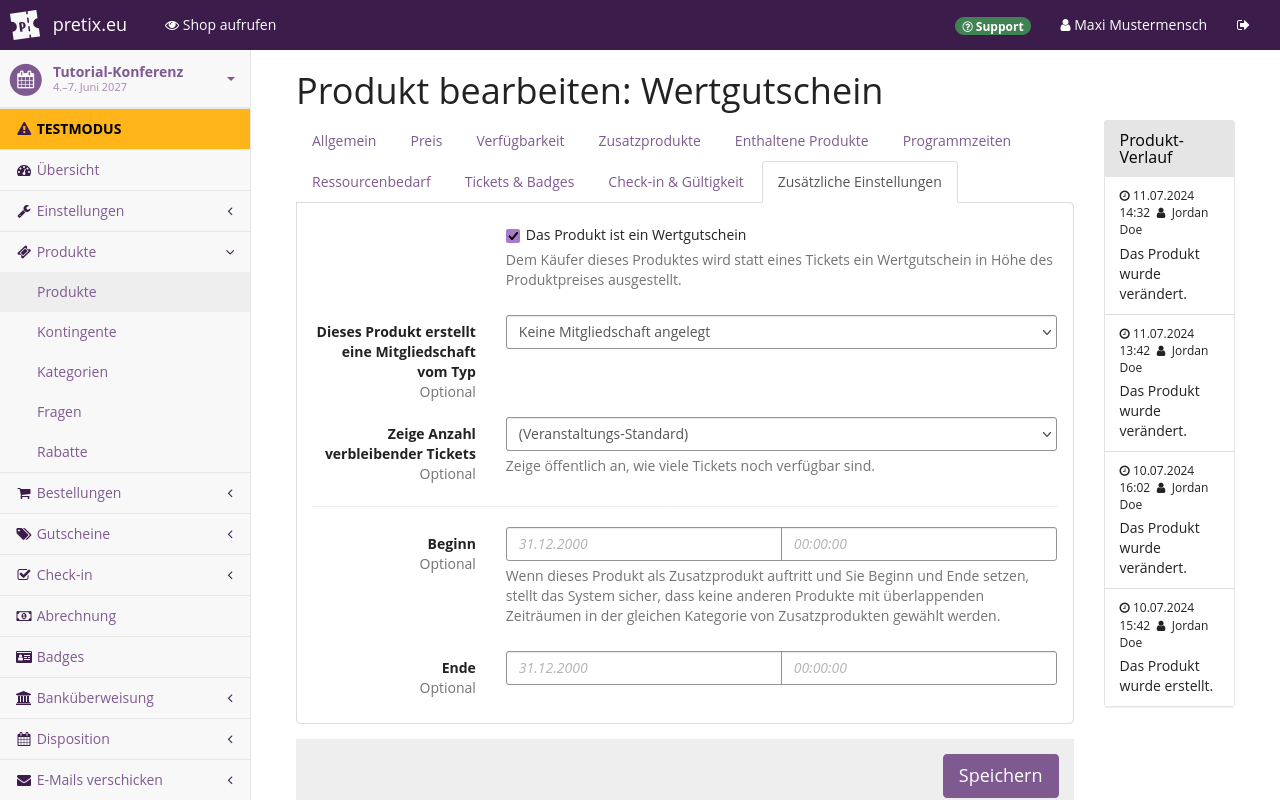1280x800 pixels.
Task: Expand the Disposition sidebar chevron
Action: pyautogui.click(x=230, y=739)
